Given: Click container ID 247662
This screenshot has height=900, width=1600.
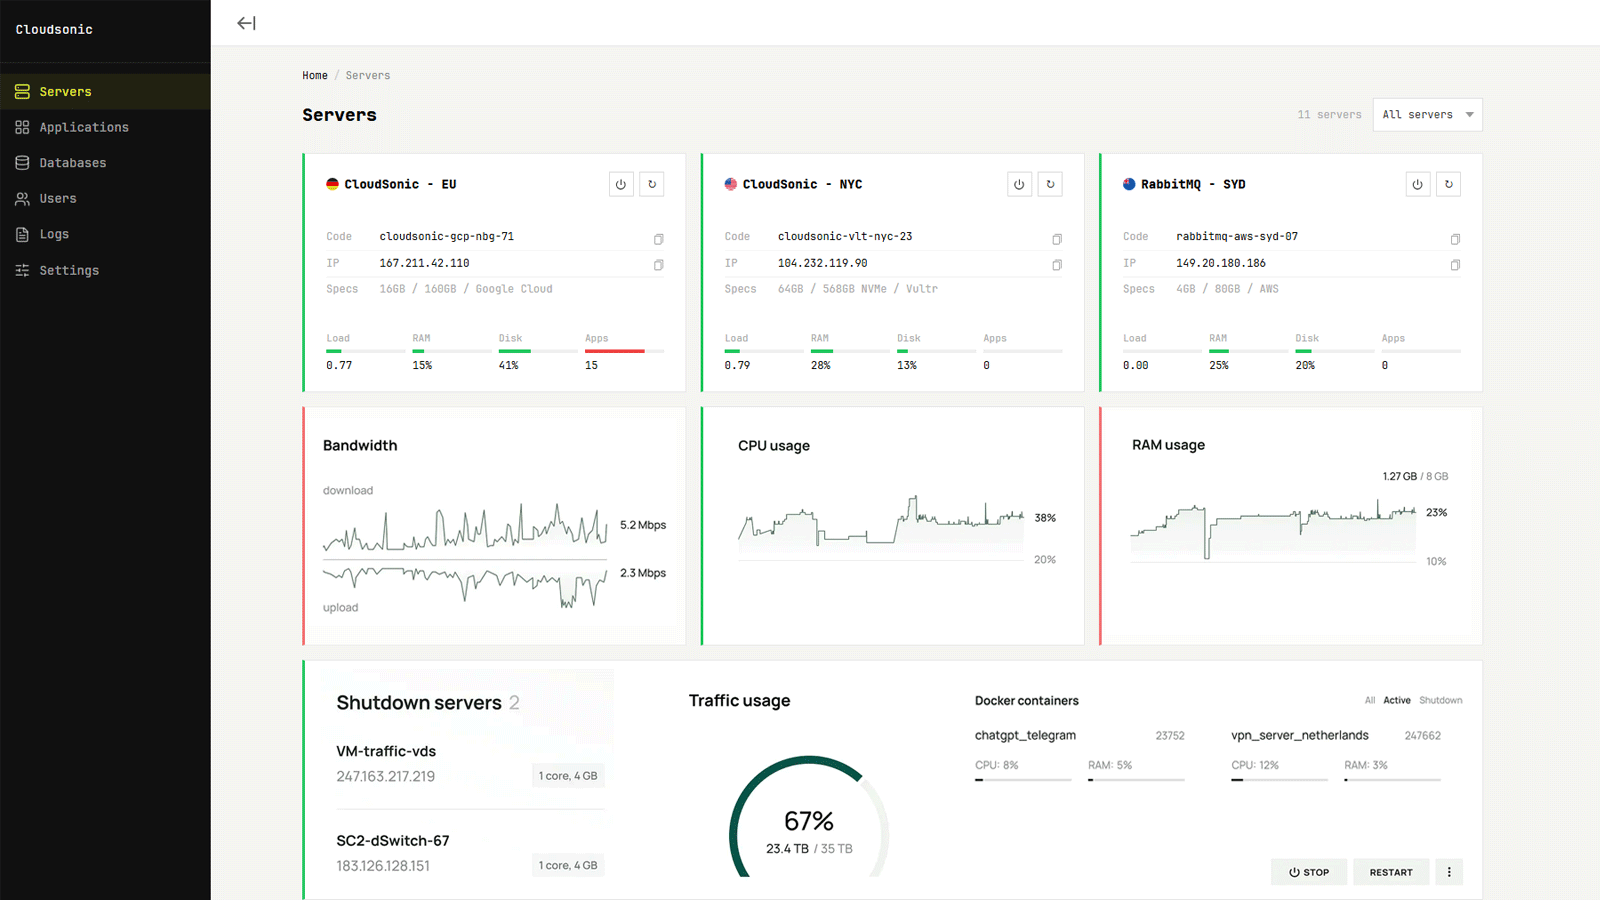Looking at the screenshot, I should 1422,735.
